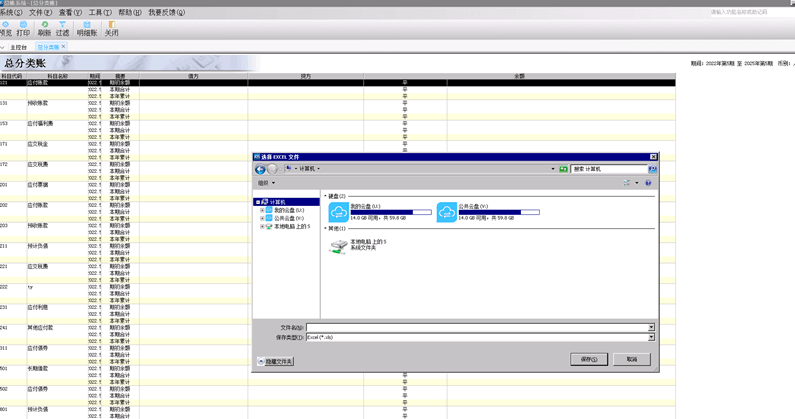Click the Print (打印) toolbar icon
The width and height of the screenshot is (795, 419).
(x=23, y=27)
